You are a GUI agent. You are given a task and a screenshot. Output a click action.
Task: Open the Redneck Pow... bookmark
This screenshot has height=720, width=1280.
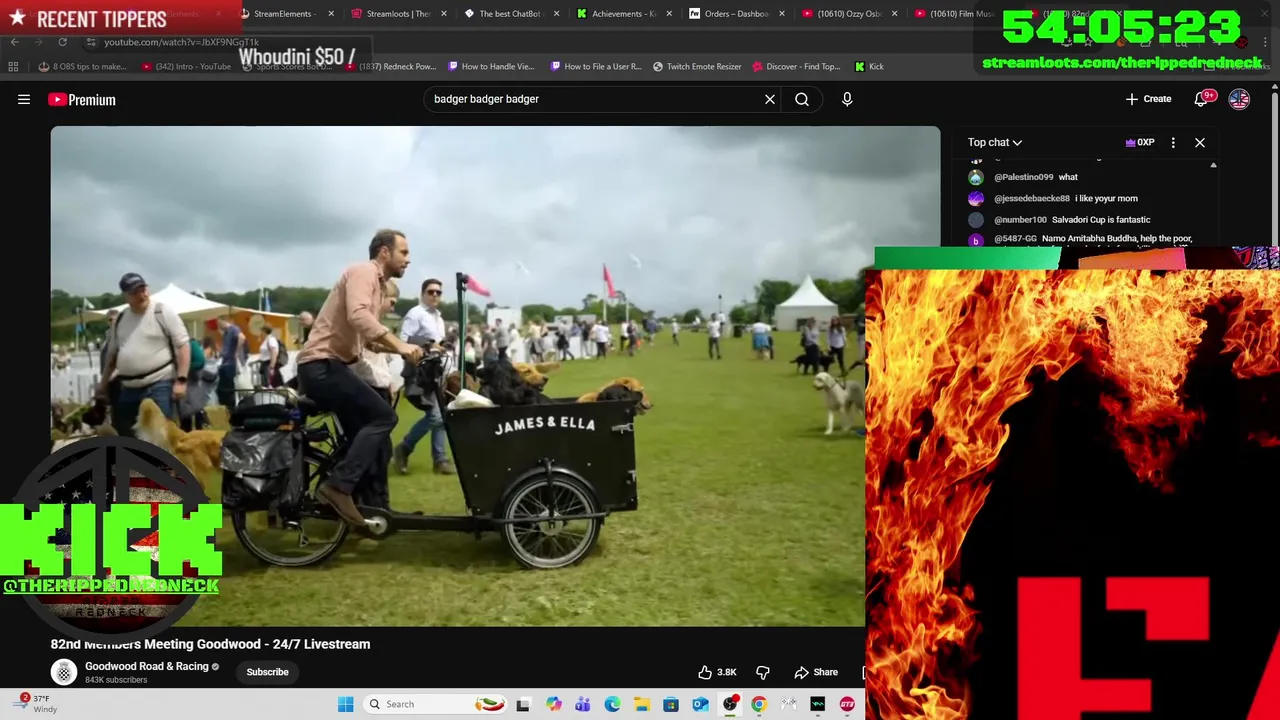click(x=390, y=67)
